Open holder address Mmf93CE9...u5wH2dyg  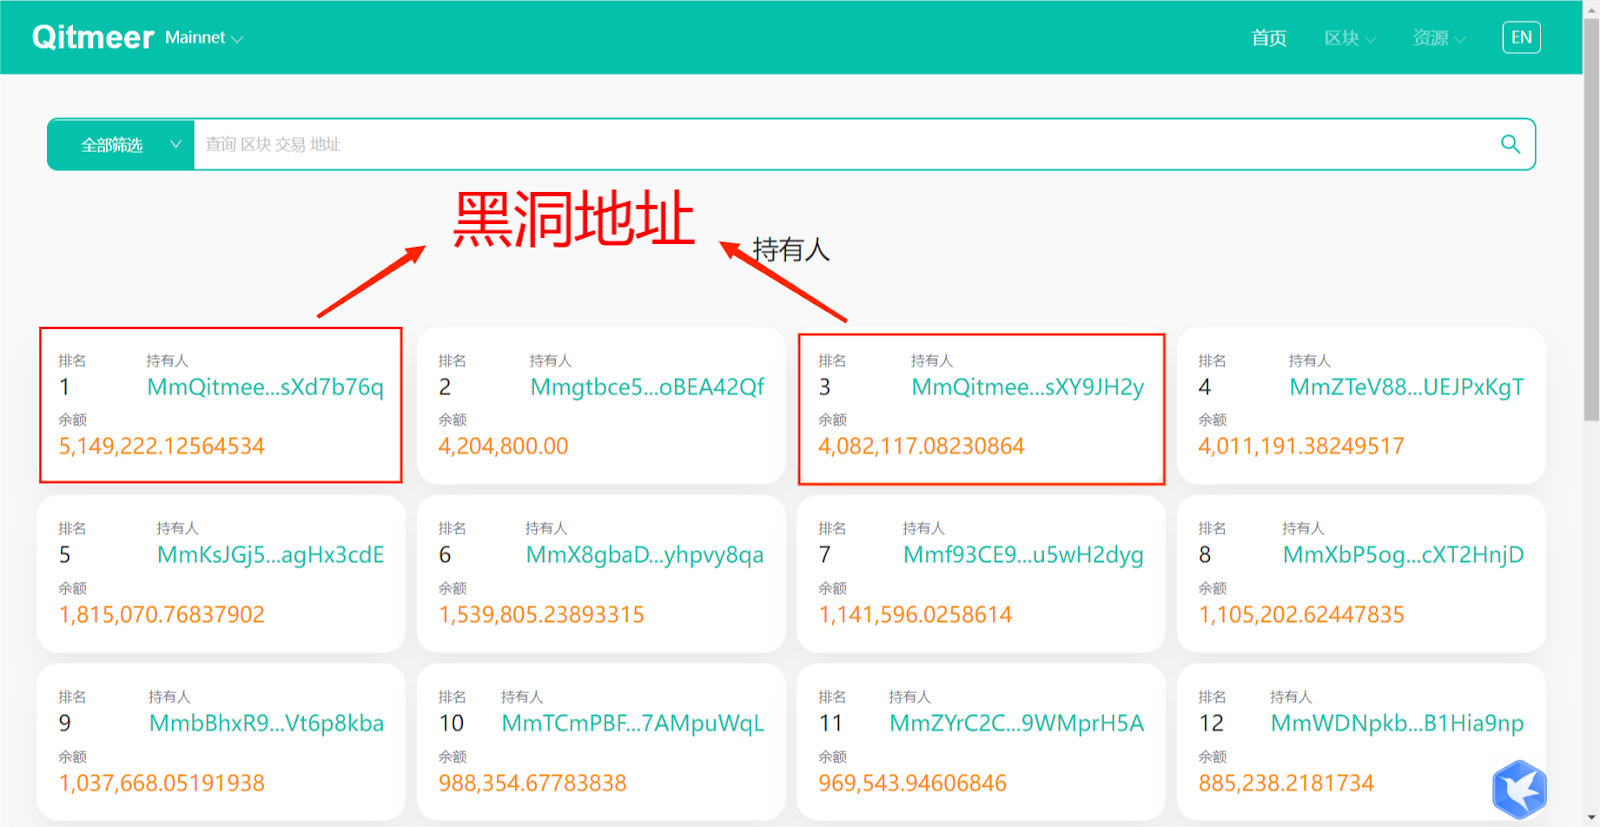click(1023, 555)
